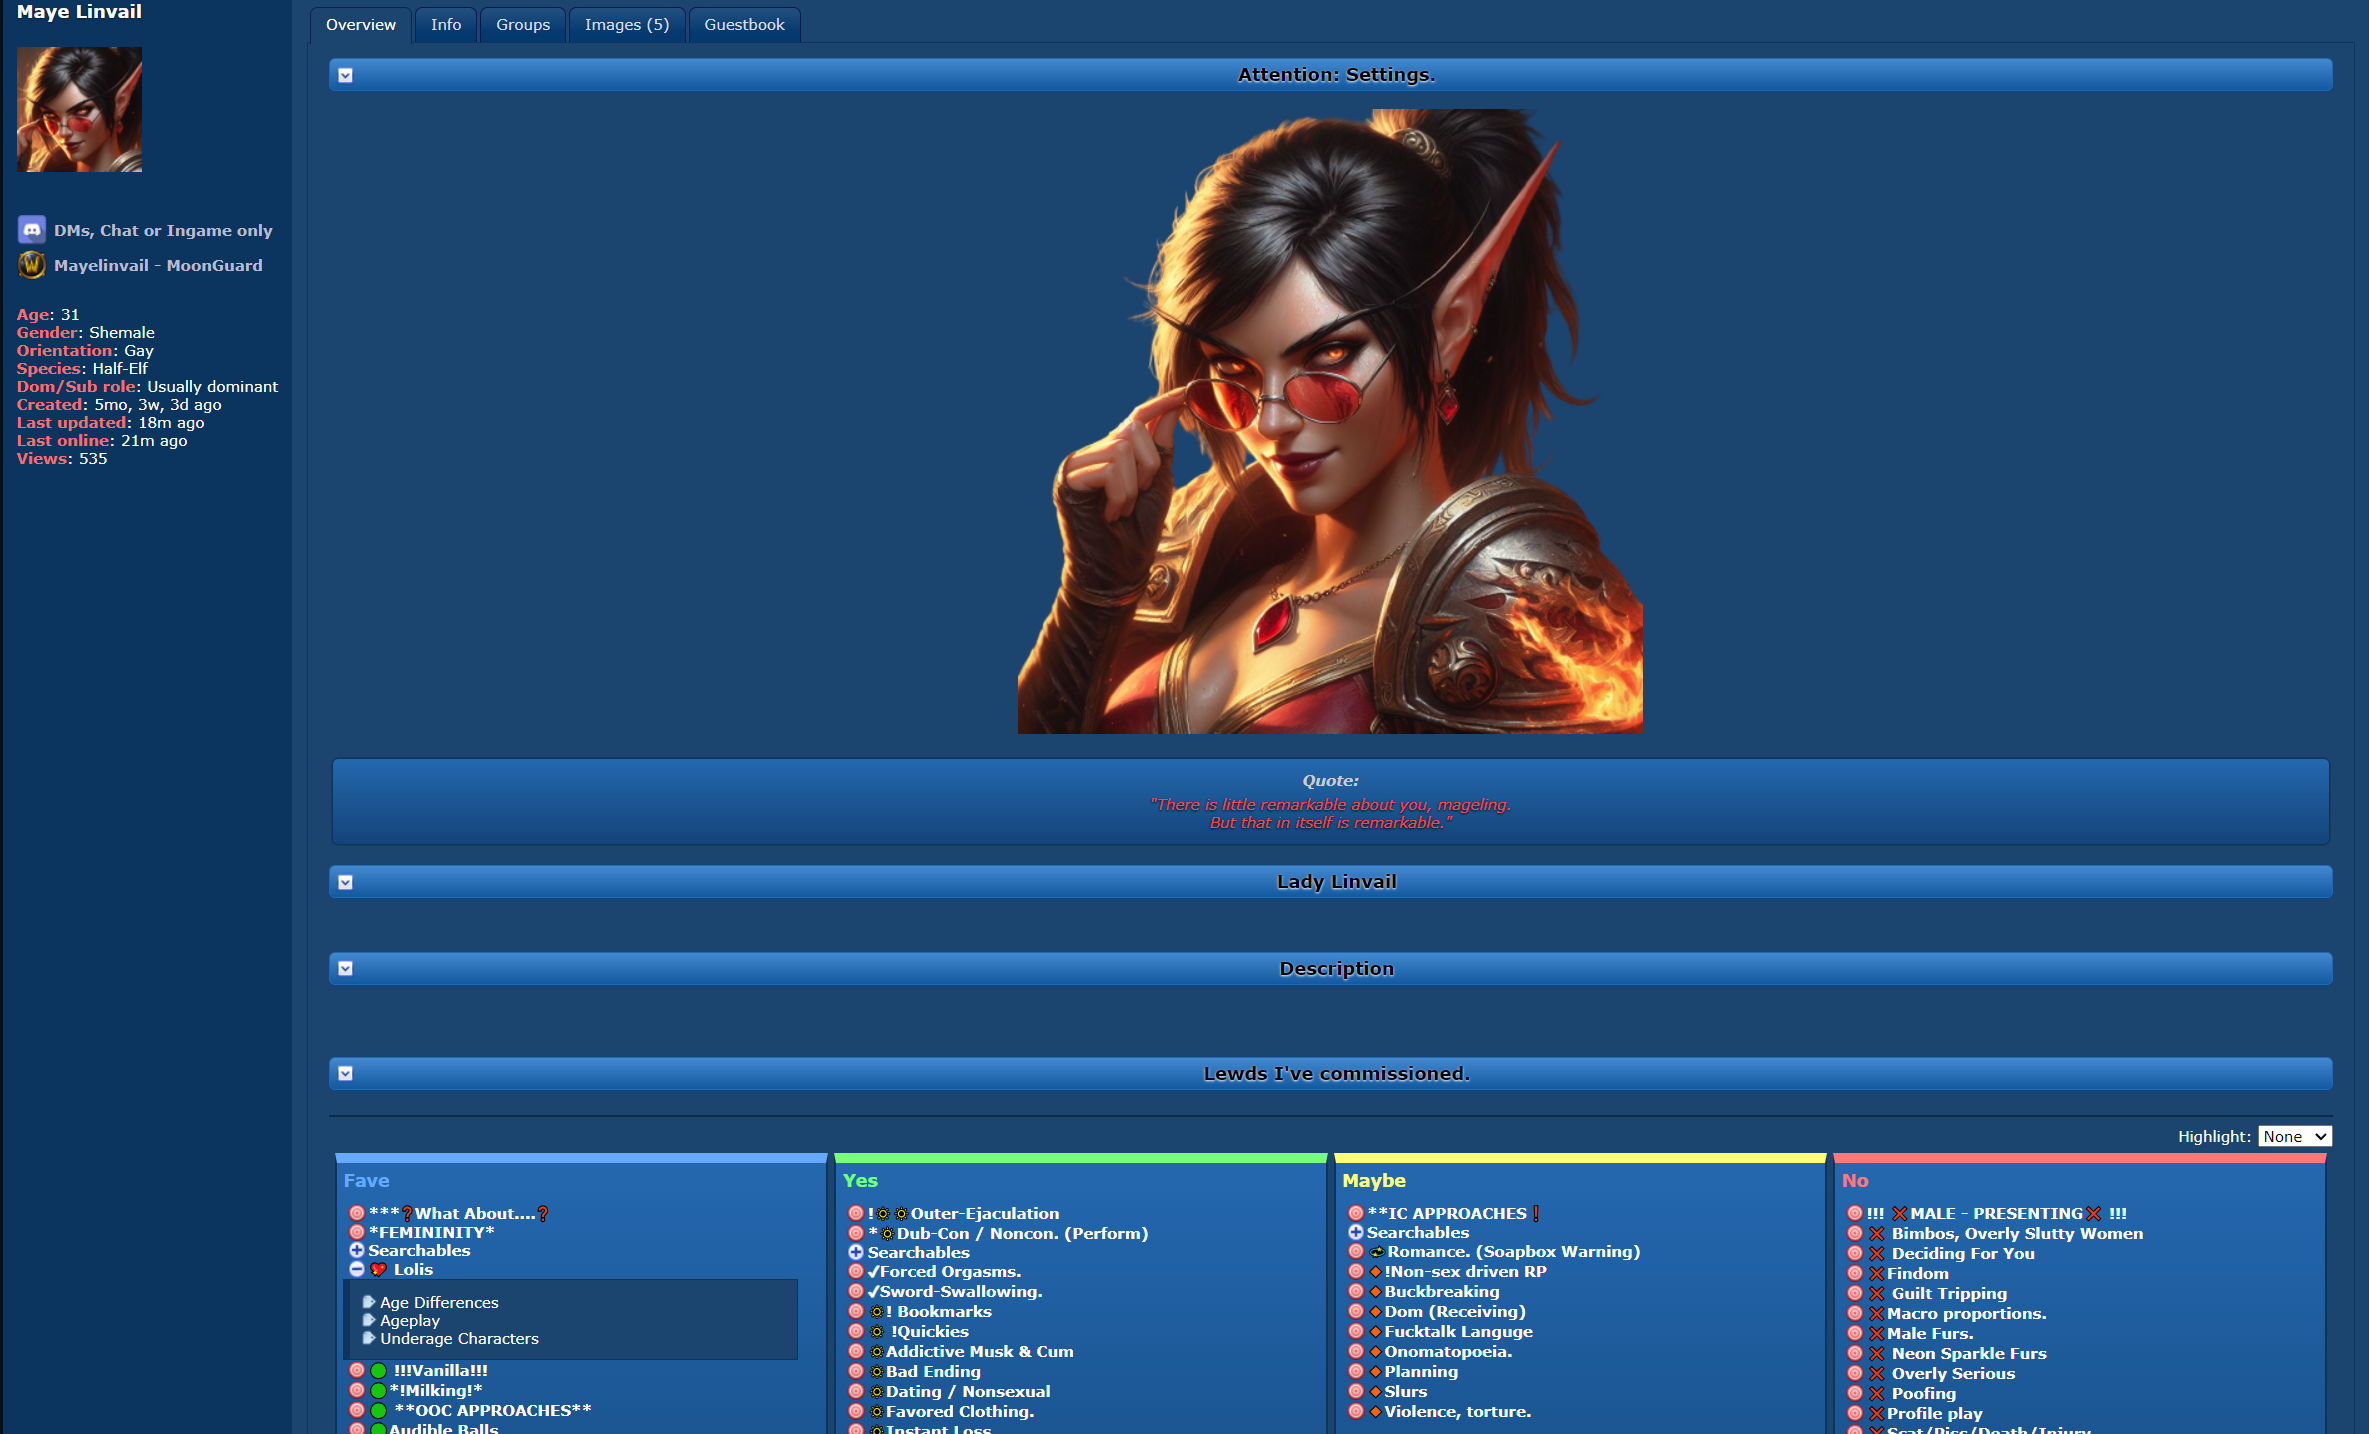Click the Yes column heading

(x=860, y=1181)
